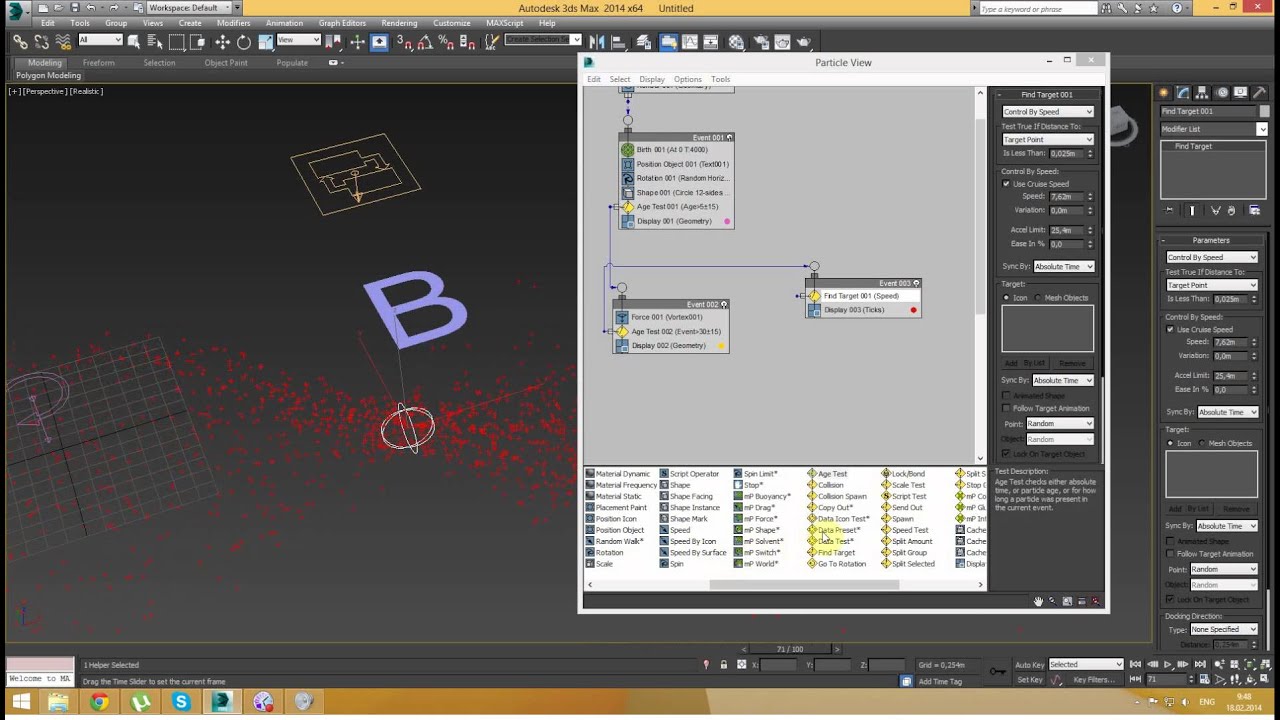Open the Utilities hammer panel tab

point(1260,93)
